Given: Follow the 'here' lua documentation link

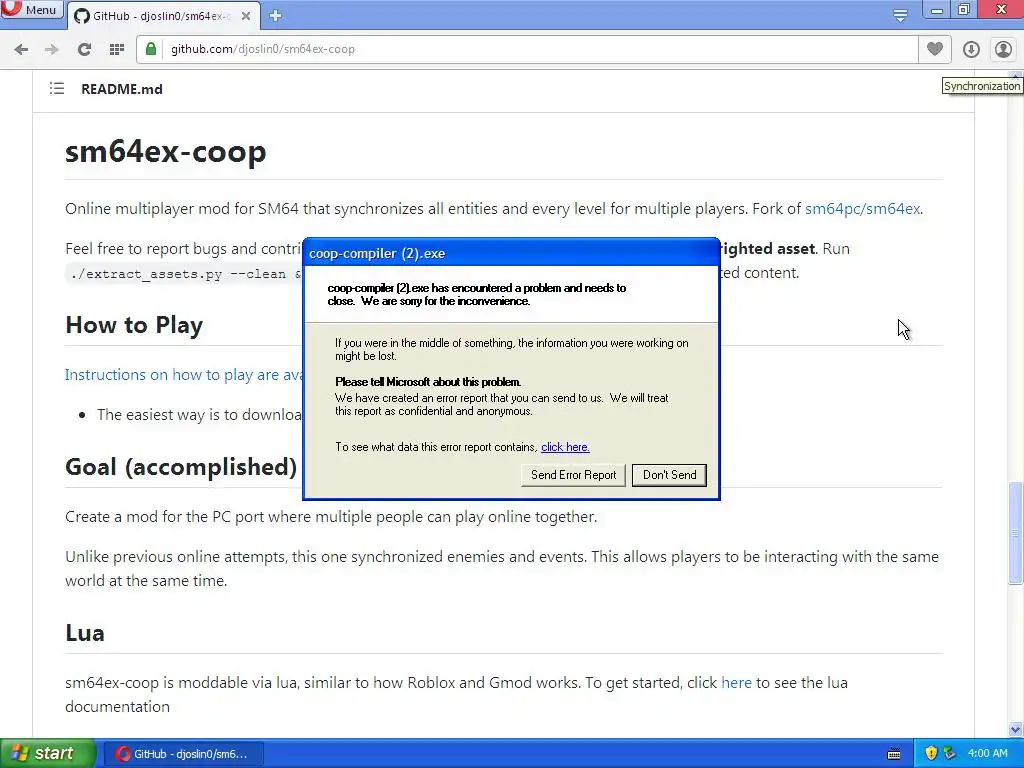Looking at the screenshot, I should 736,682.
